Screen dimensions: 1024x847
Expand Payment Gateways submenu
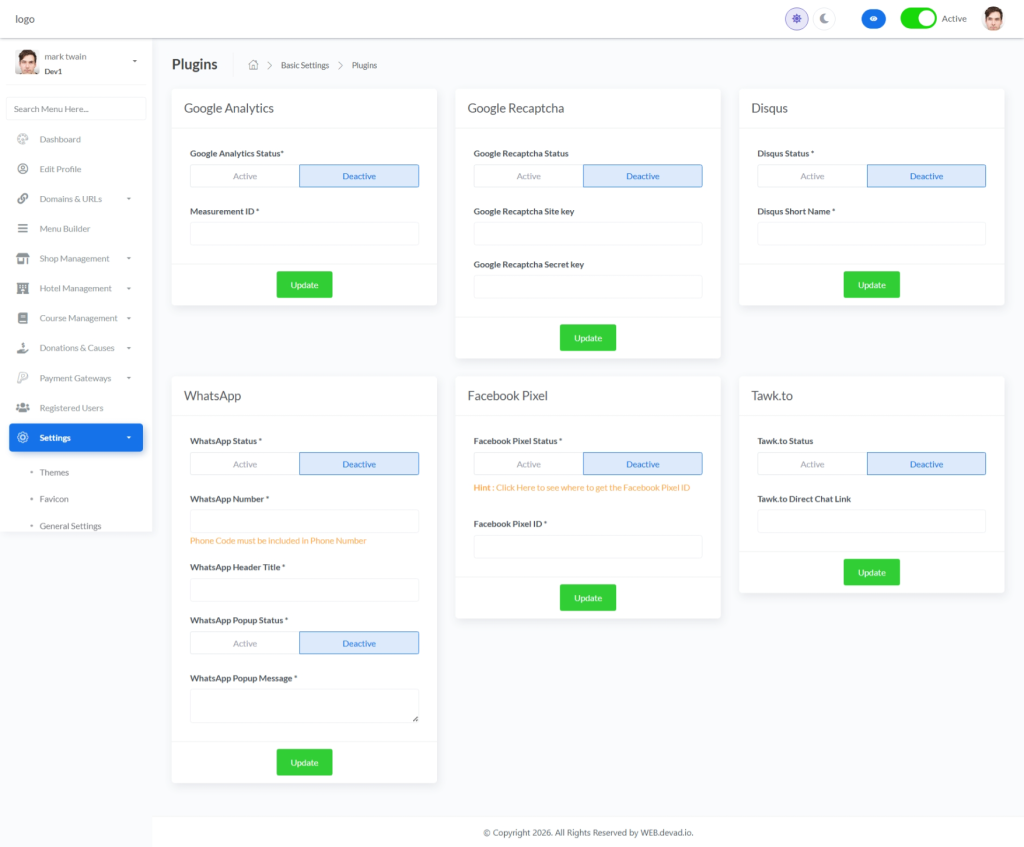(x=75, y=378)
